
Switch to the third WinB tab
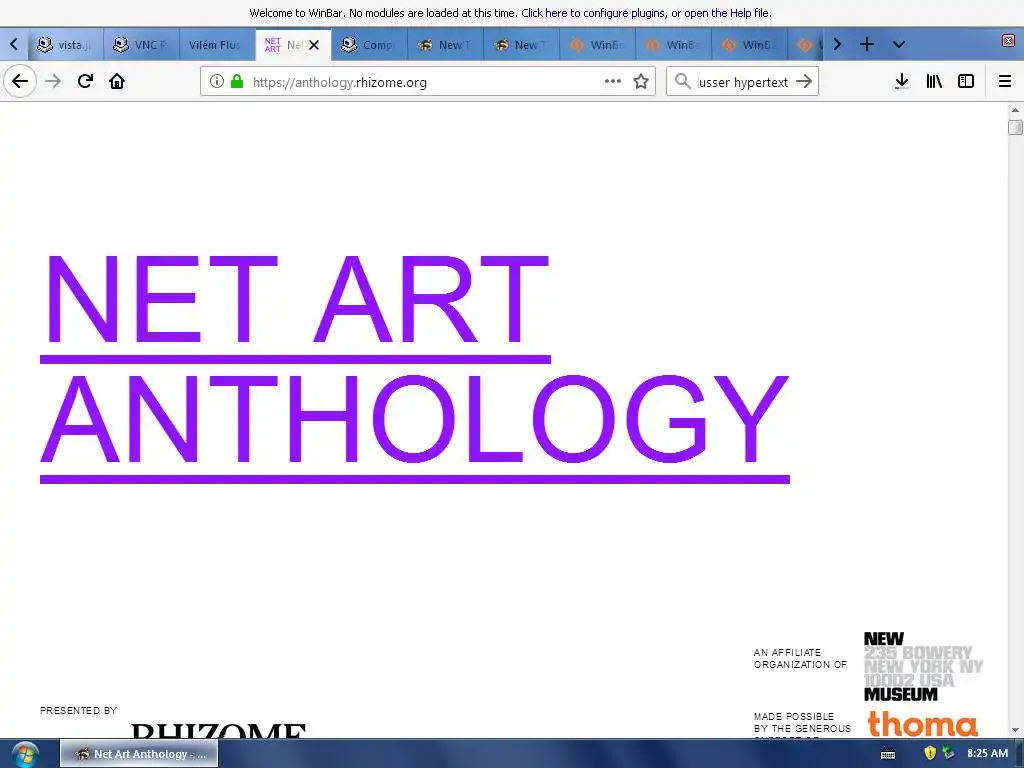tap(749, 44)
